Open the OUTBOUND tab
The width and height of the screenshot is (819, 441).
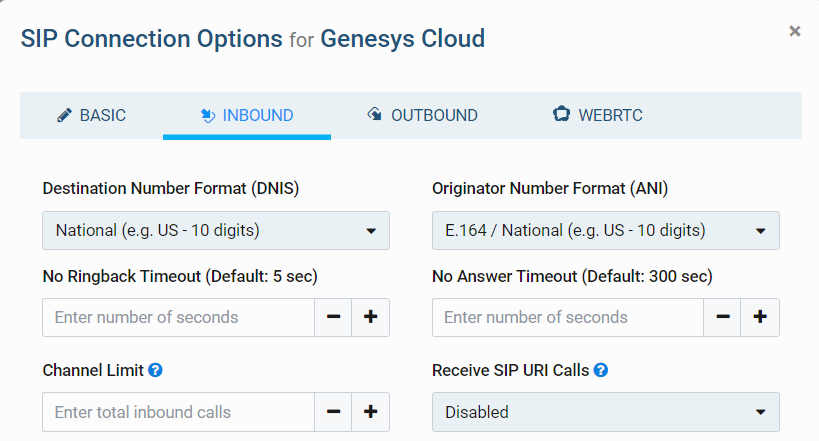click(422, 115)
